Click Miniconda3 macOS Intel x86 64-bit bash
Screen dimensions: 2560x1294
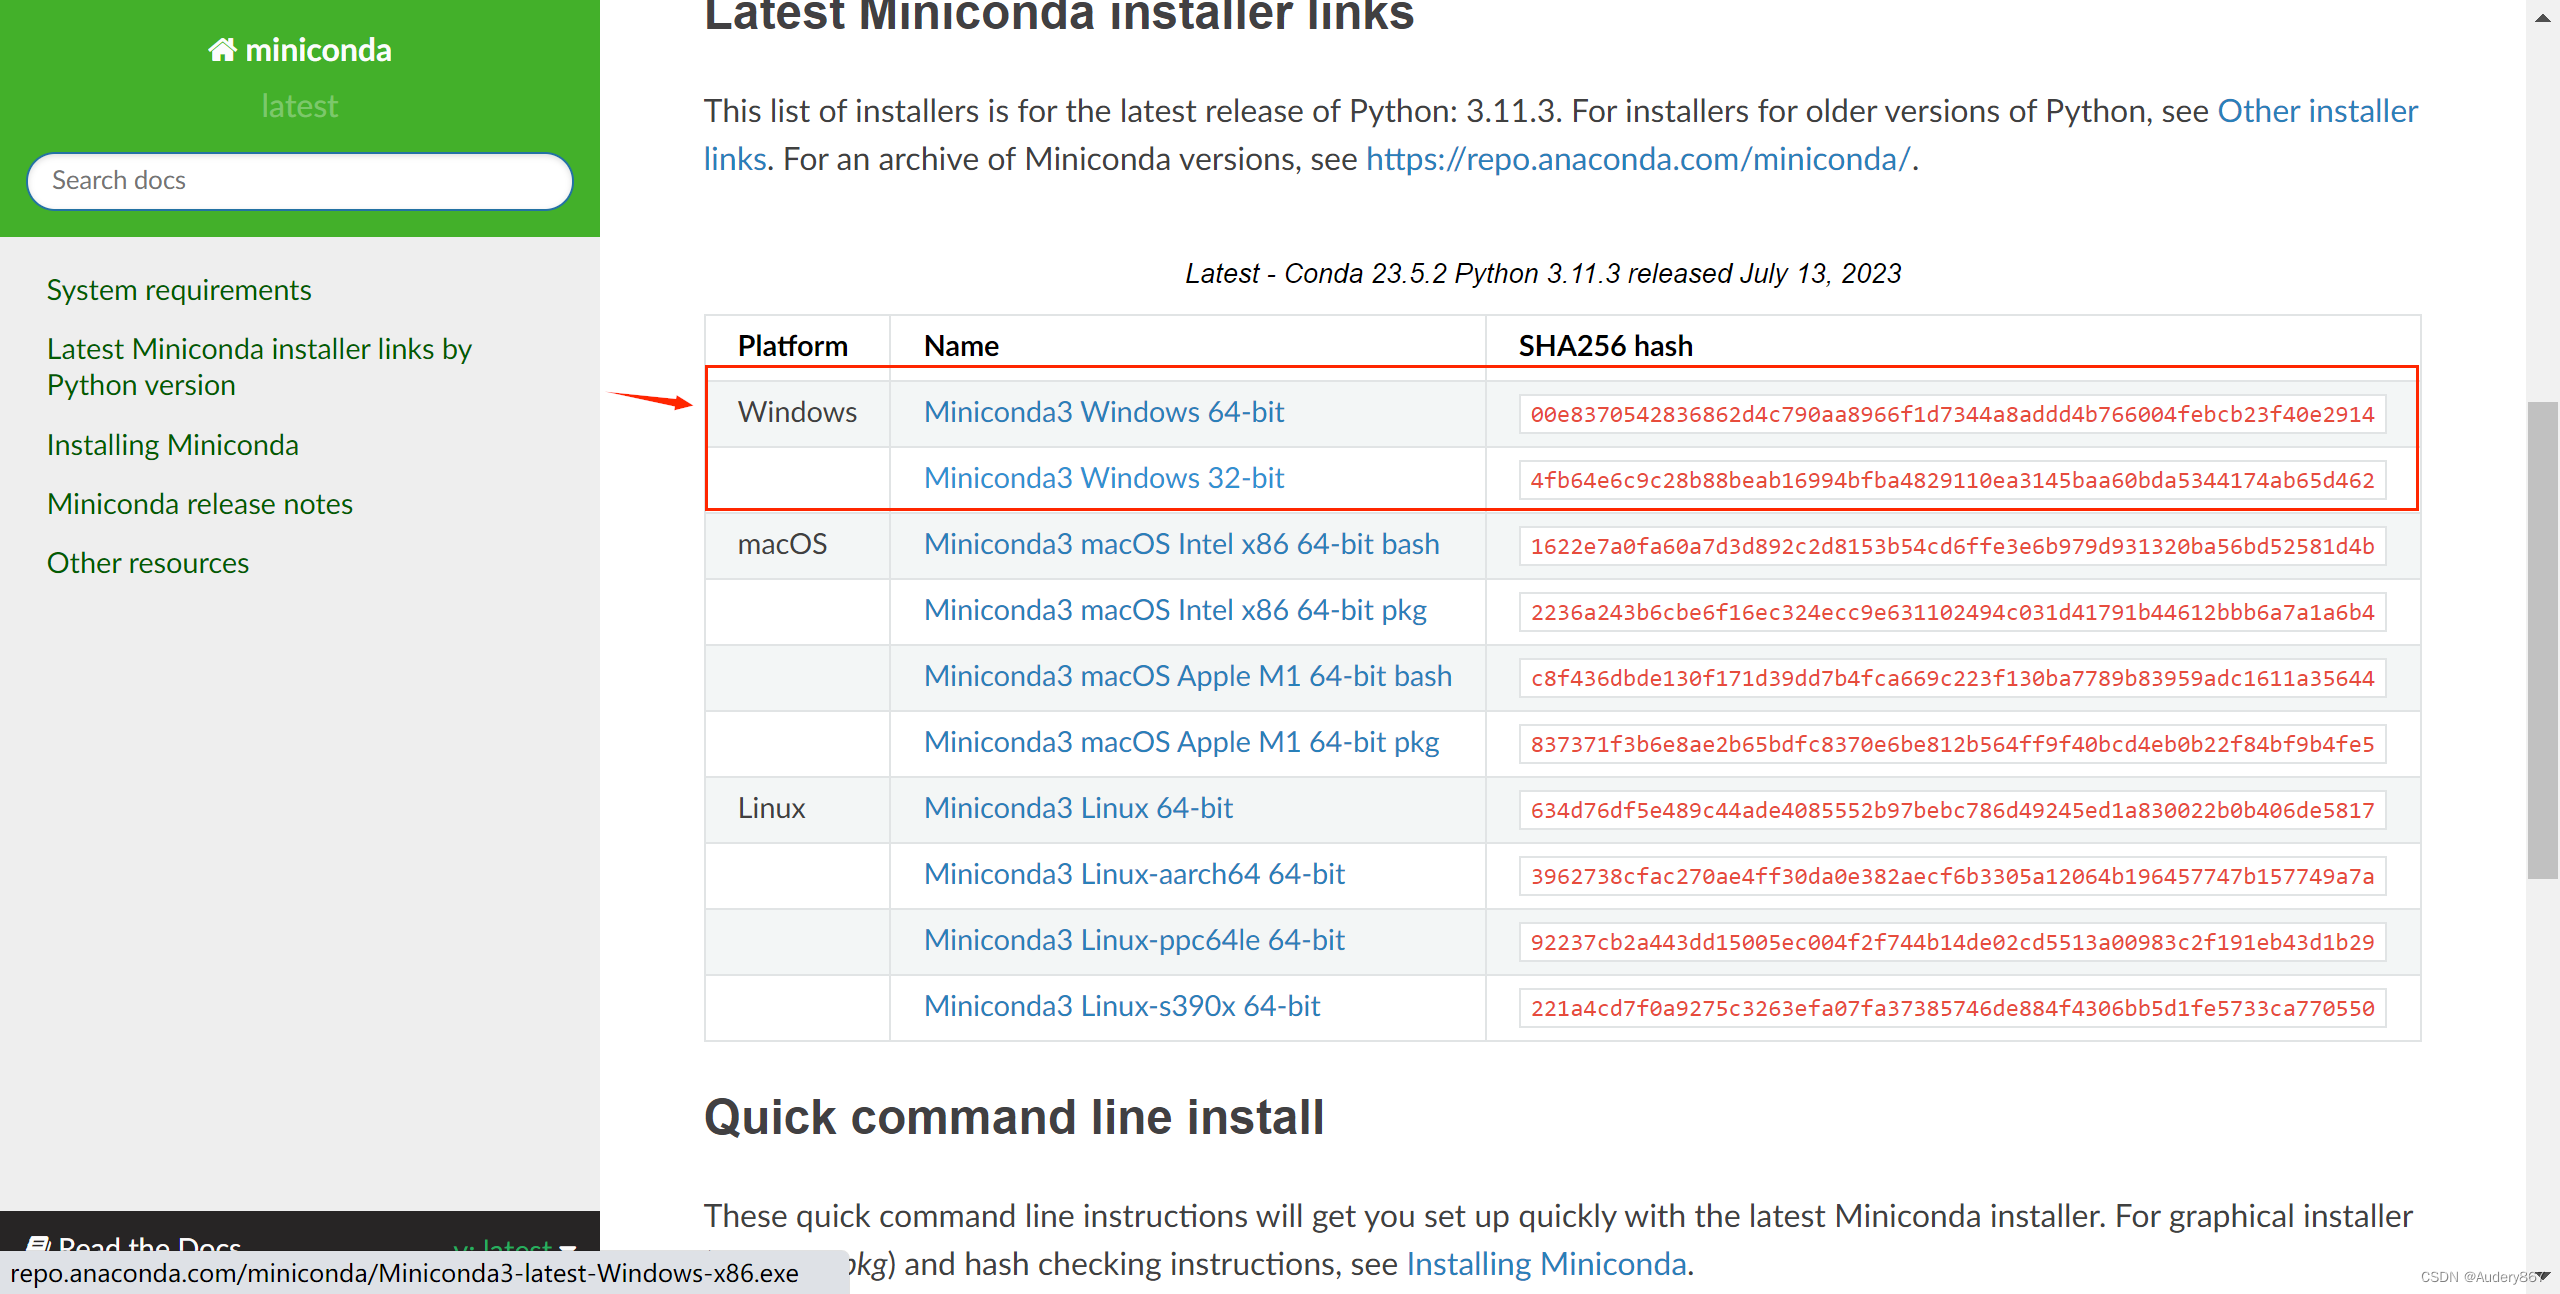click(1179, 543)
